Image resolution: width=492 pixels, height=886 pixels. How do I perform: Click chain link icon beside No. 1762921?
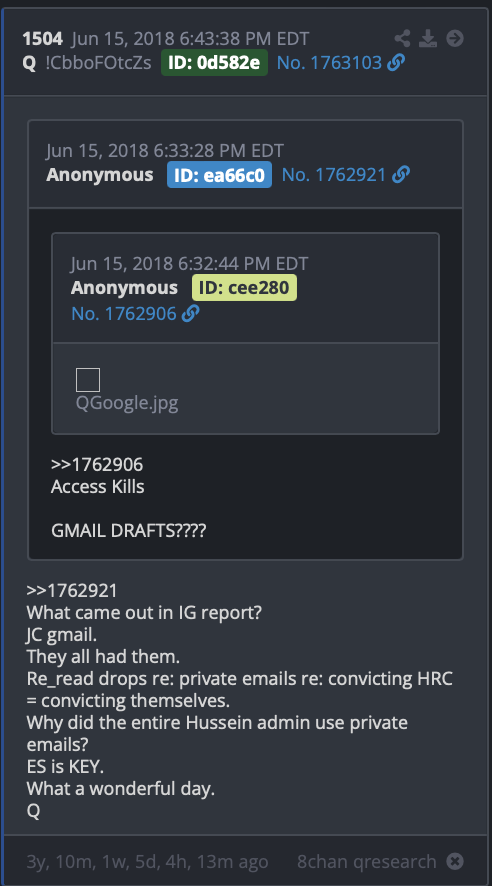pos(400,175)
